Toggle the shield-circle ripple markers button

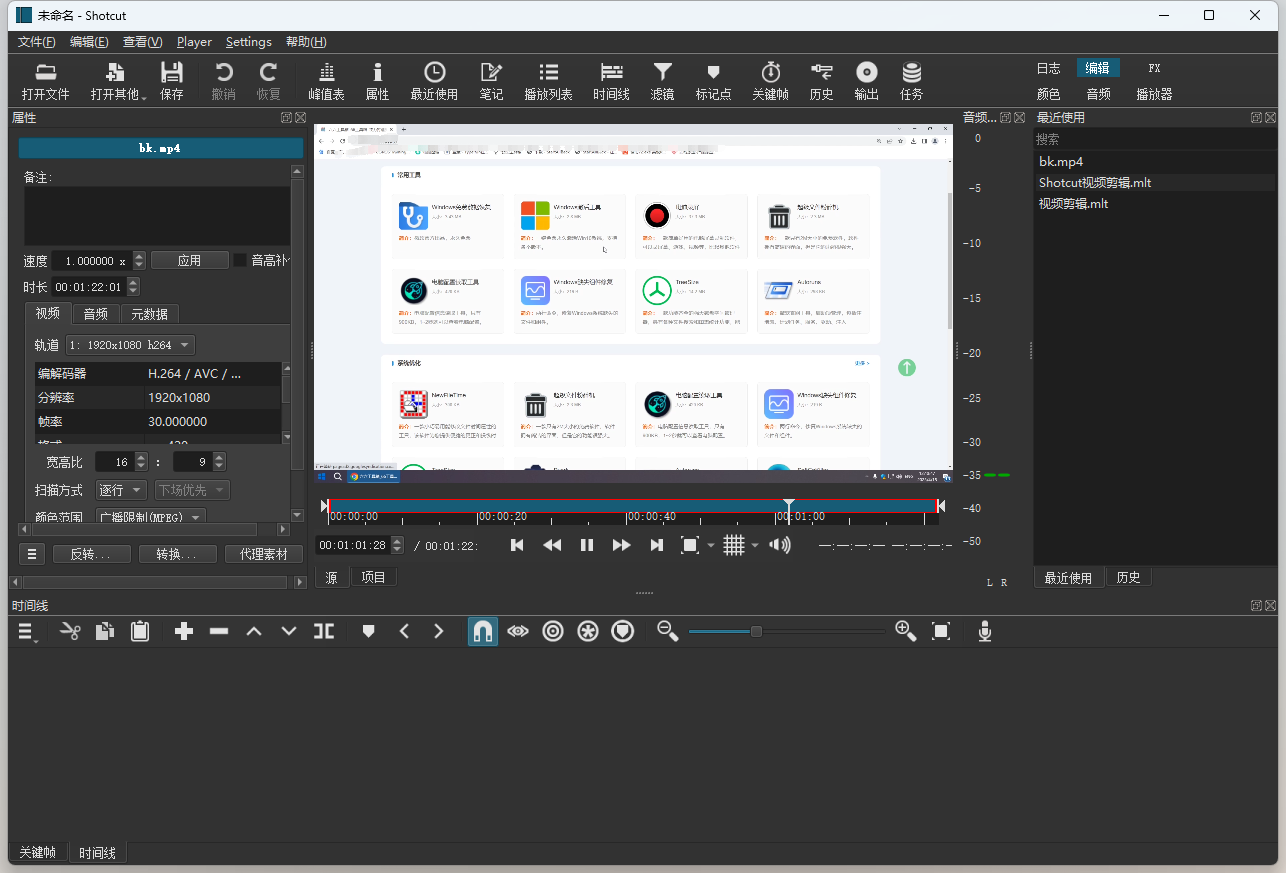[623, 631]
